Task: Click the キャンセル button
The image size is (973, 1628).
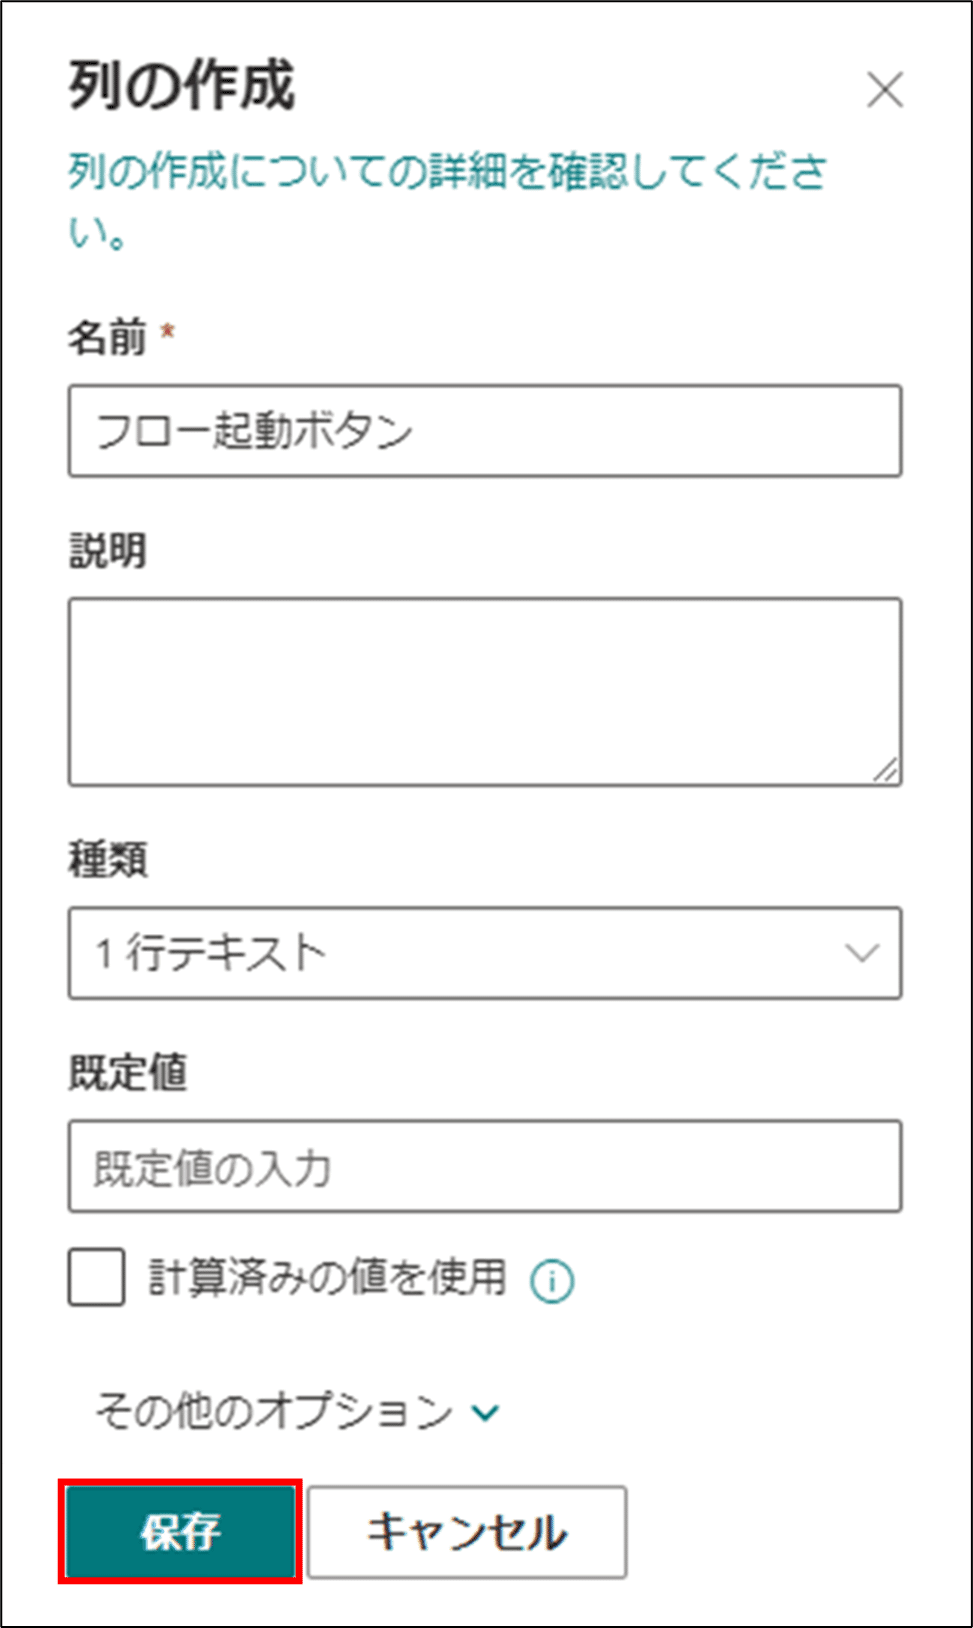Action: pyautogui.click(x=467, y=1531)
